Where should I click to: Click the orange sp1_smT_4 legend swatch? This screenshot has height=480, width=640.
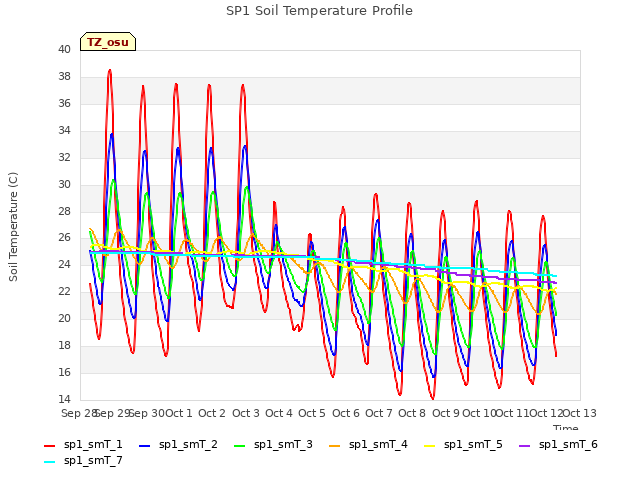pyautogui.click(x=335, y=446)
